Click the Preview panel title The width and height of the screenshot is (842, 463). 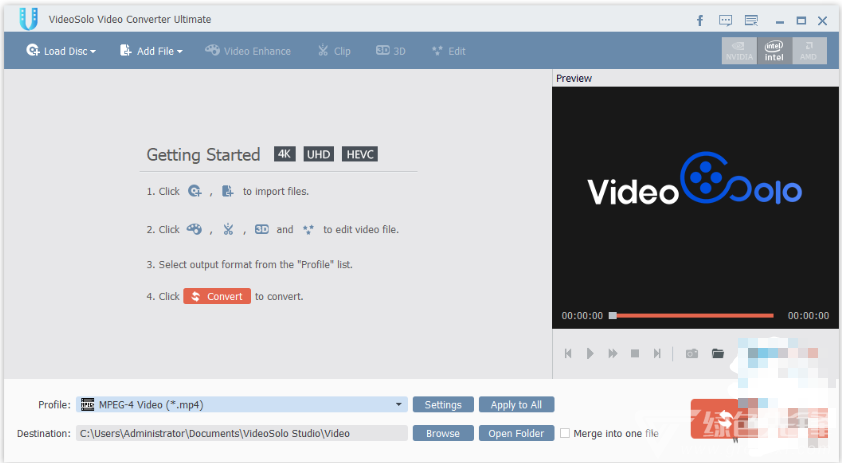[x=574, y=78]
